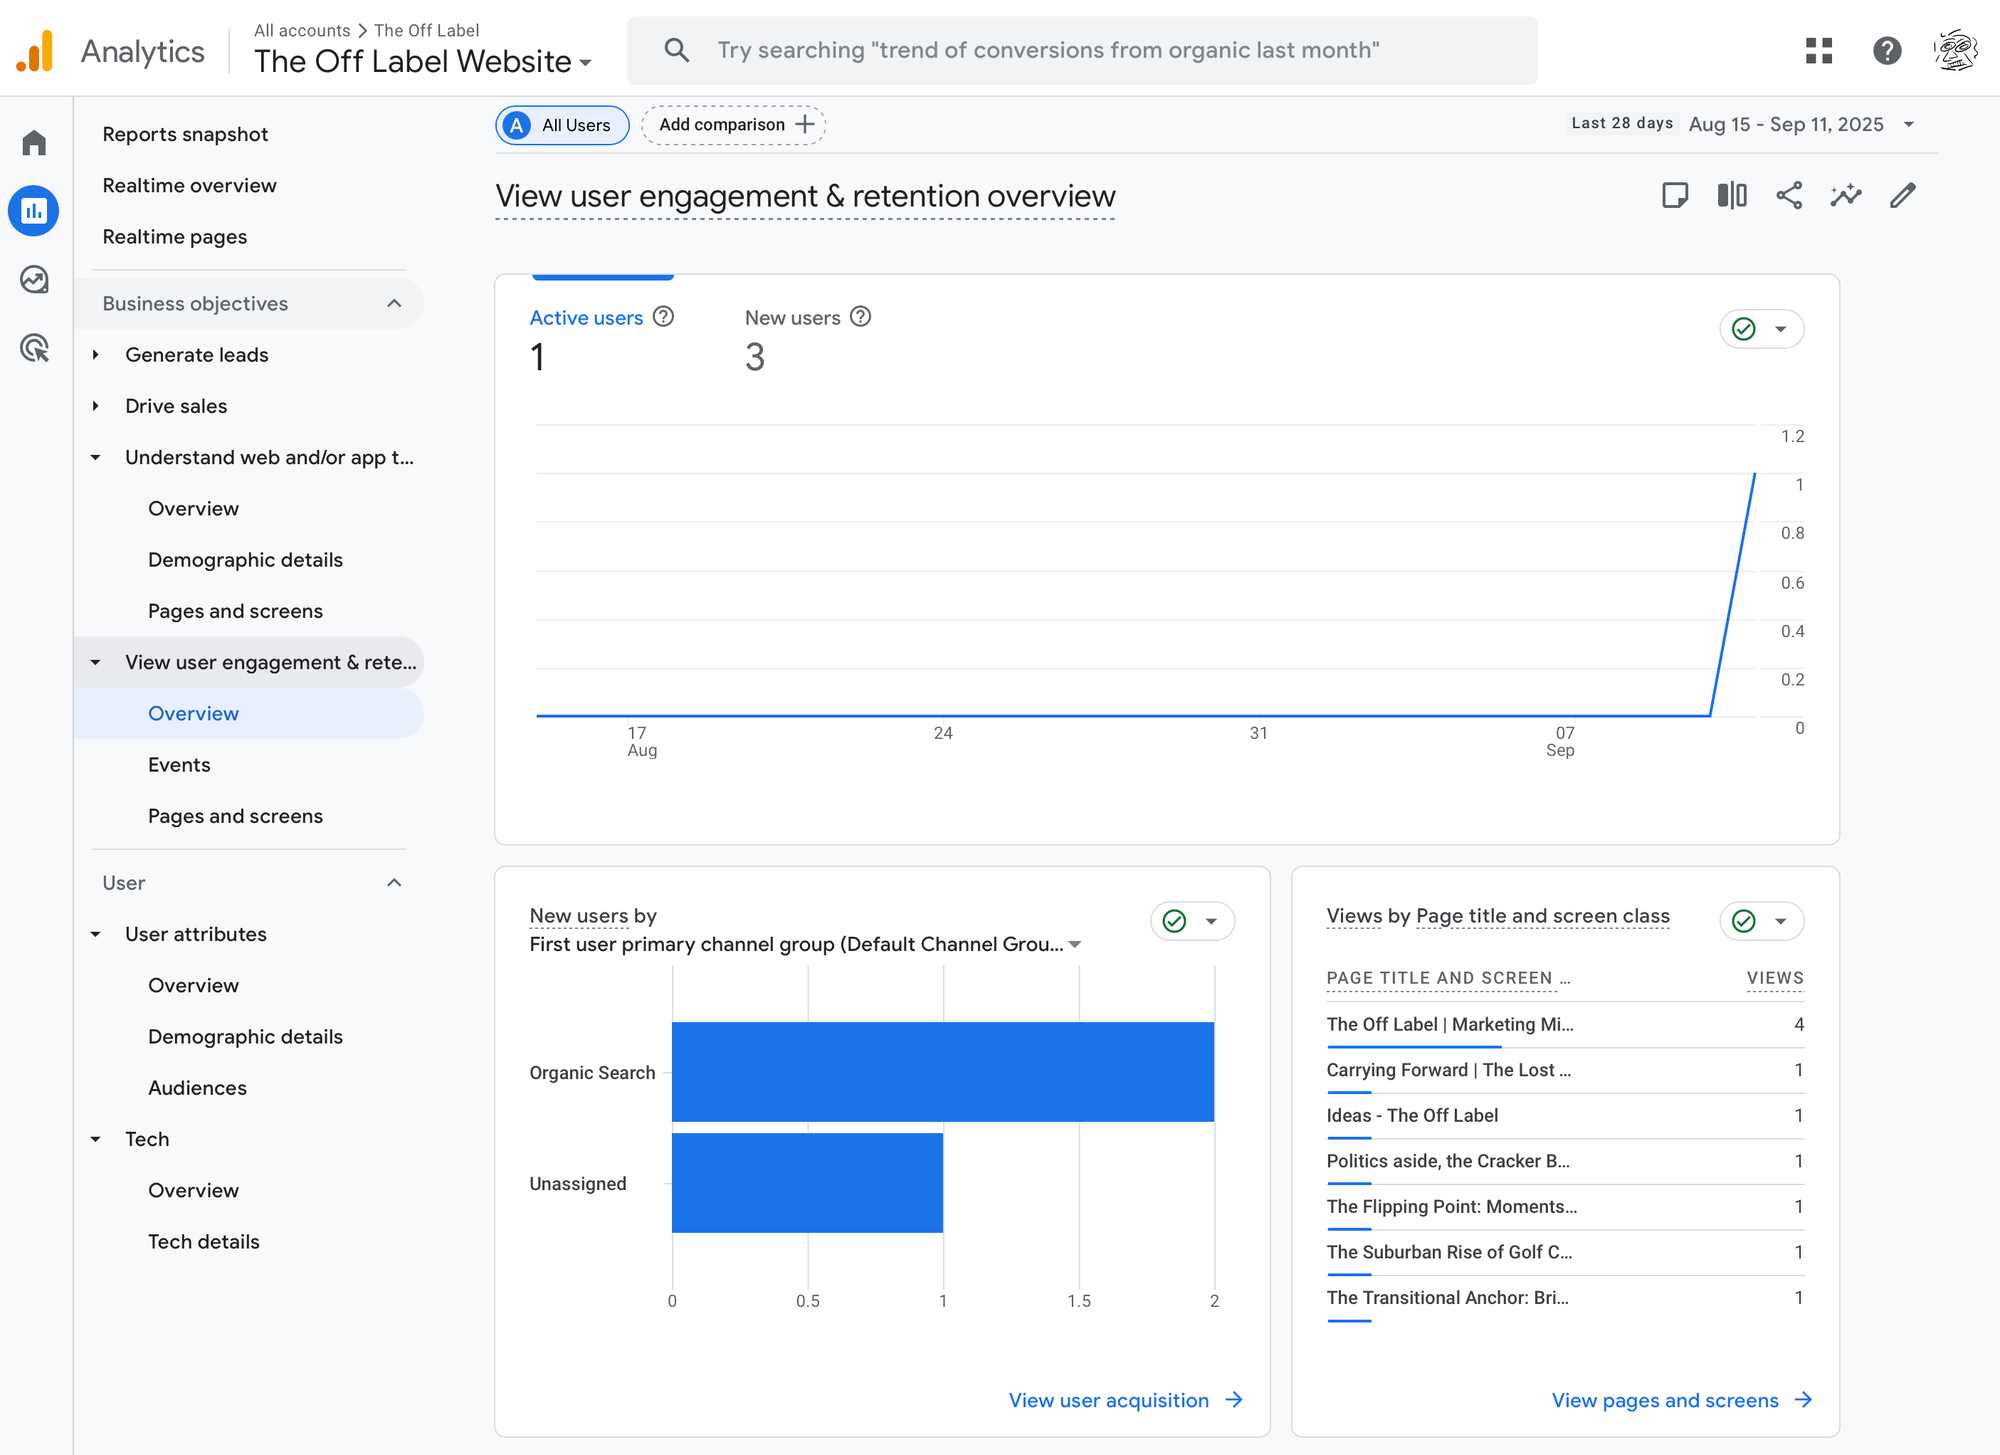Click 'Ideas - The Off Label' row
Image resolution: width=2000 pixels, height=1455 pixels.
(x=1565, y=1115)
